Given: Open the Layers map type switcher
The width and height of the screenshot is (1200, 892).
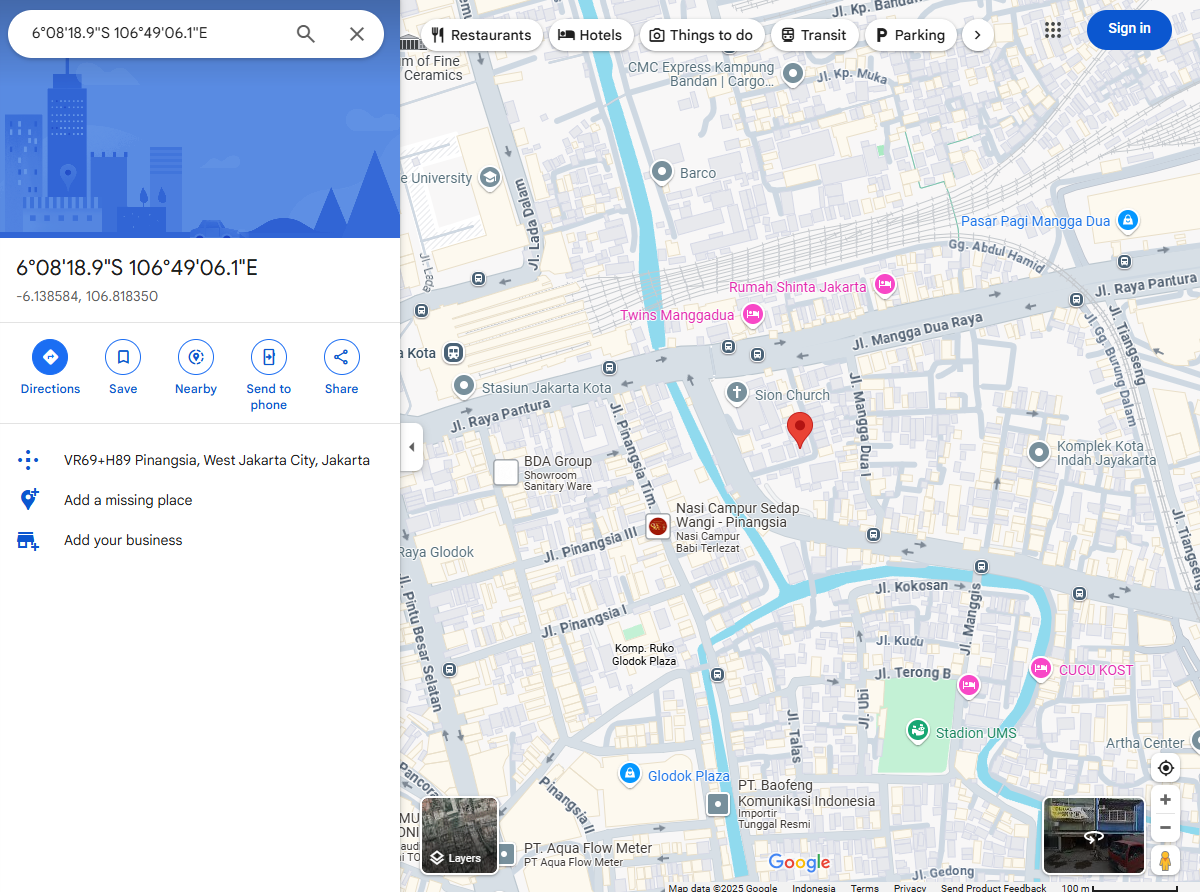Looking at the screenshot, I should pos(459,835).
